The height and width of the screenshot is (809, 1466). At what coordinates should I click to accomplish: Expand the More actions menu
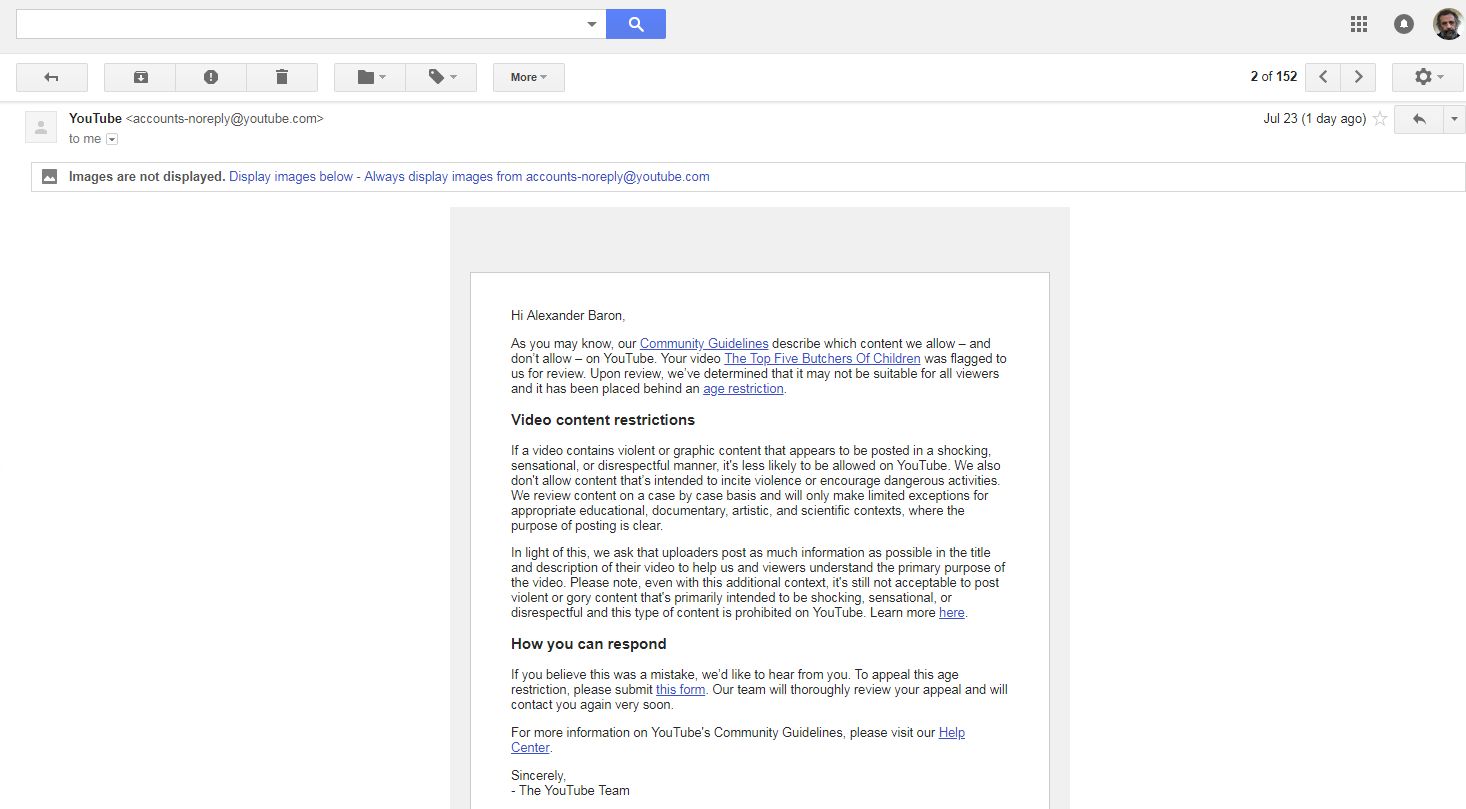point(528,77)
